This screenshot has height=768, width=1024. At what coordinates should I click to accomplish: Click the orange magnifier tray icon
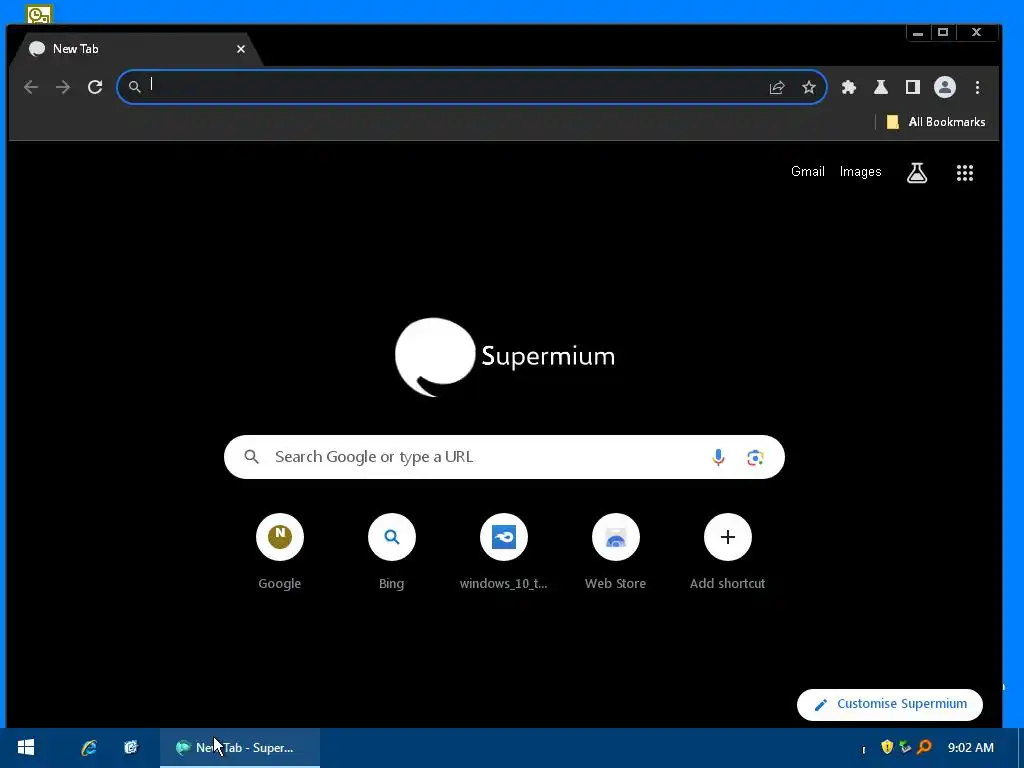pos(924,746)
